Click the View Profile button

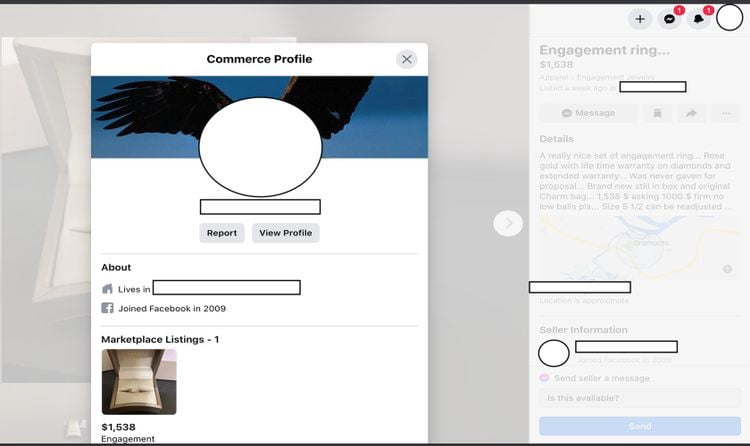(286, 233)
